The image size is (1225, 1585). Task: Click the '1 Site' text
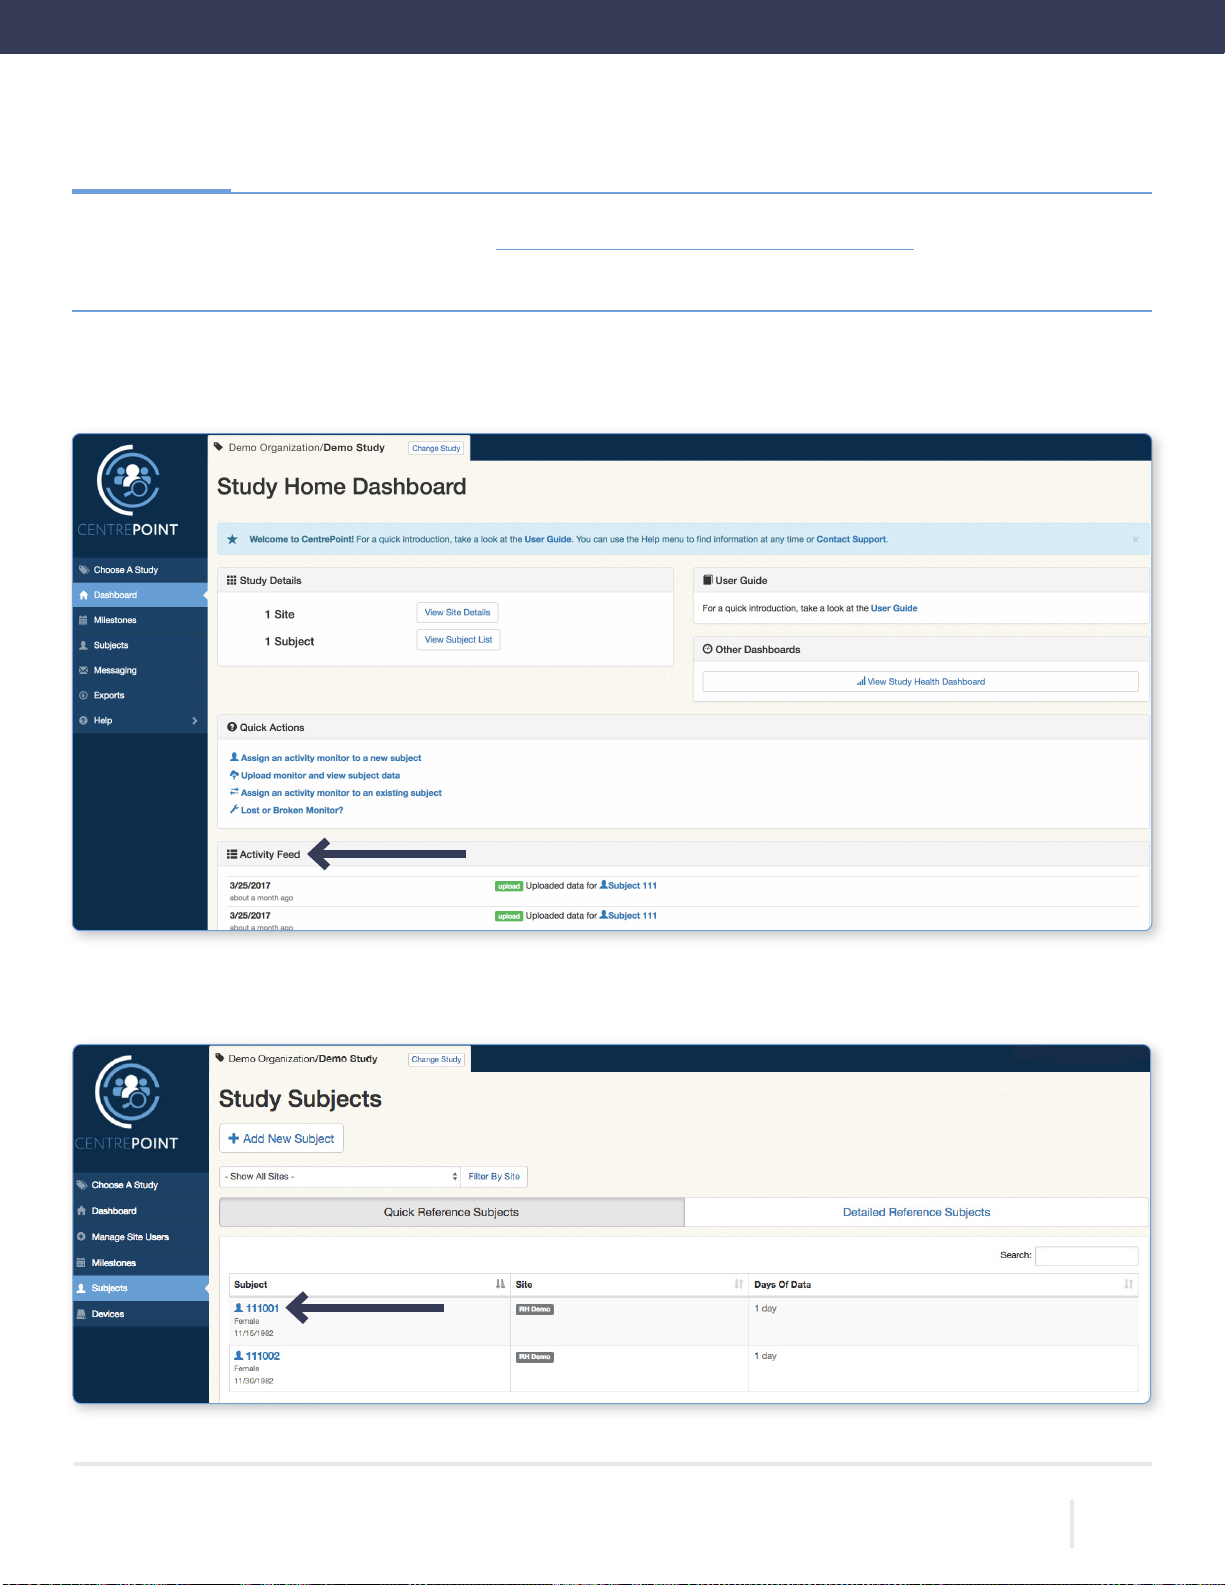(x=279, y=614)
